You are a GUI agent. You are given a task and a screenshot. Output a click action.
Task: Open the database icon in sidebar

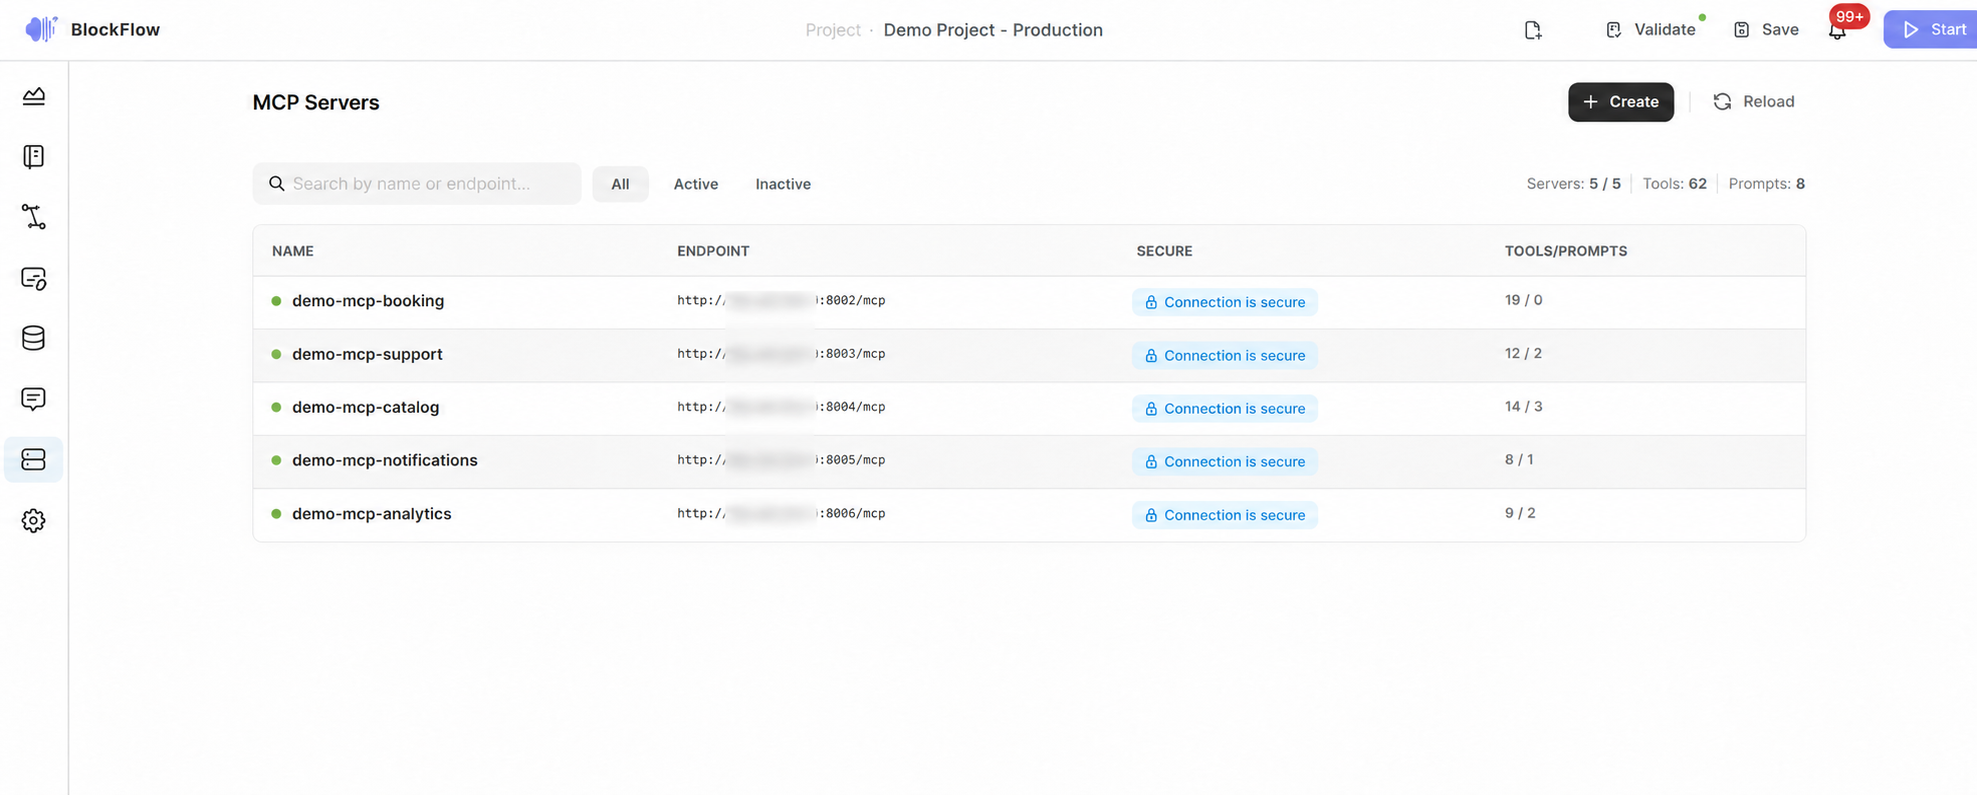[x=34, y=338]
